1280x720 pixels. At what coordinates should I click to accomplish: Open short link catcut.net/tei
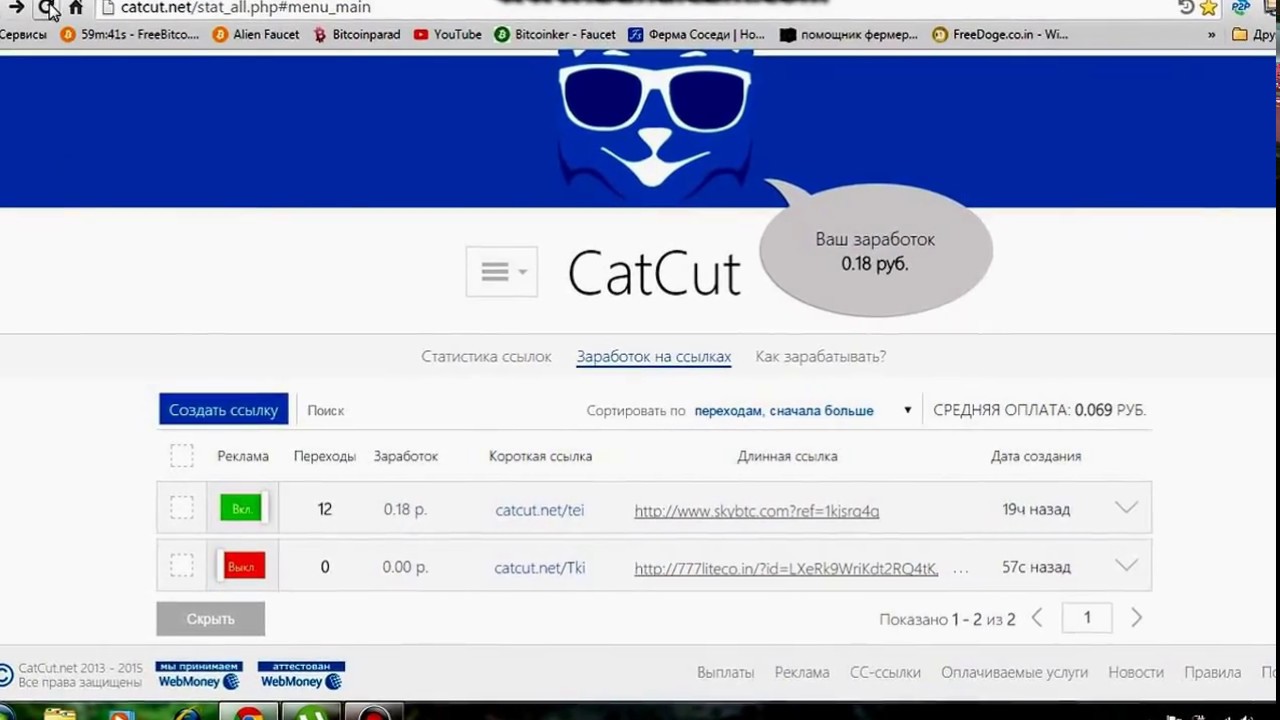tap(539, 510)
